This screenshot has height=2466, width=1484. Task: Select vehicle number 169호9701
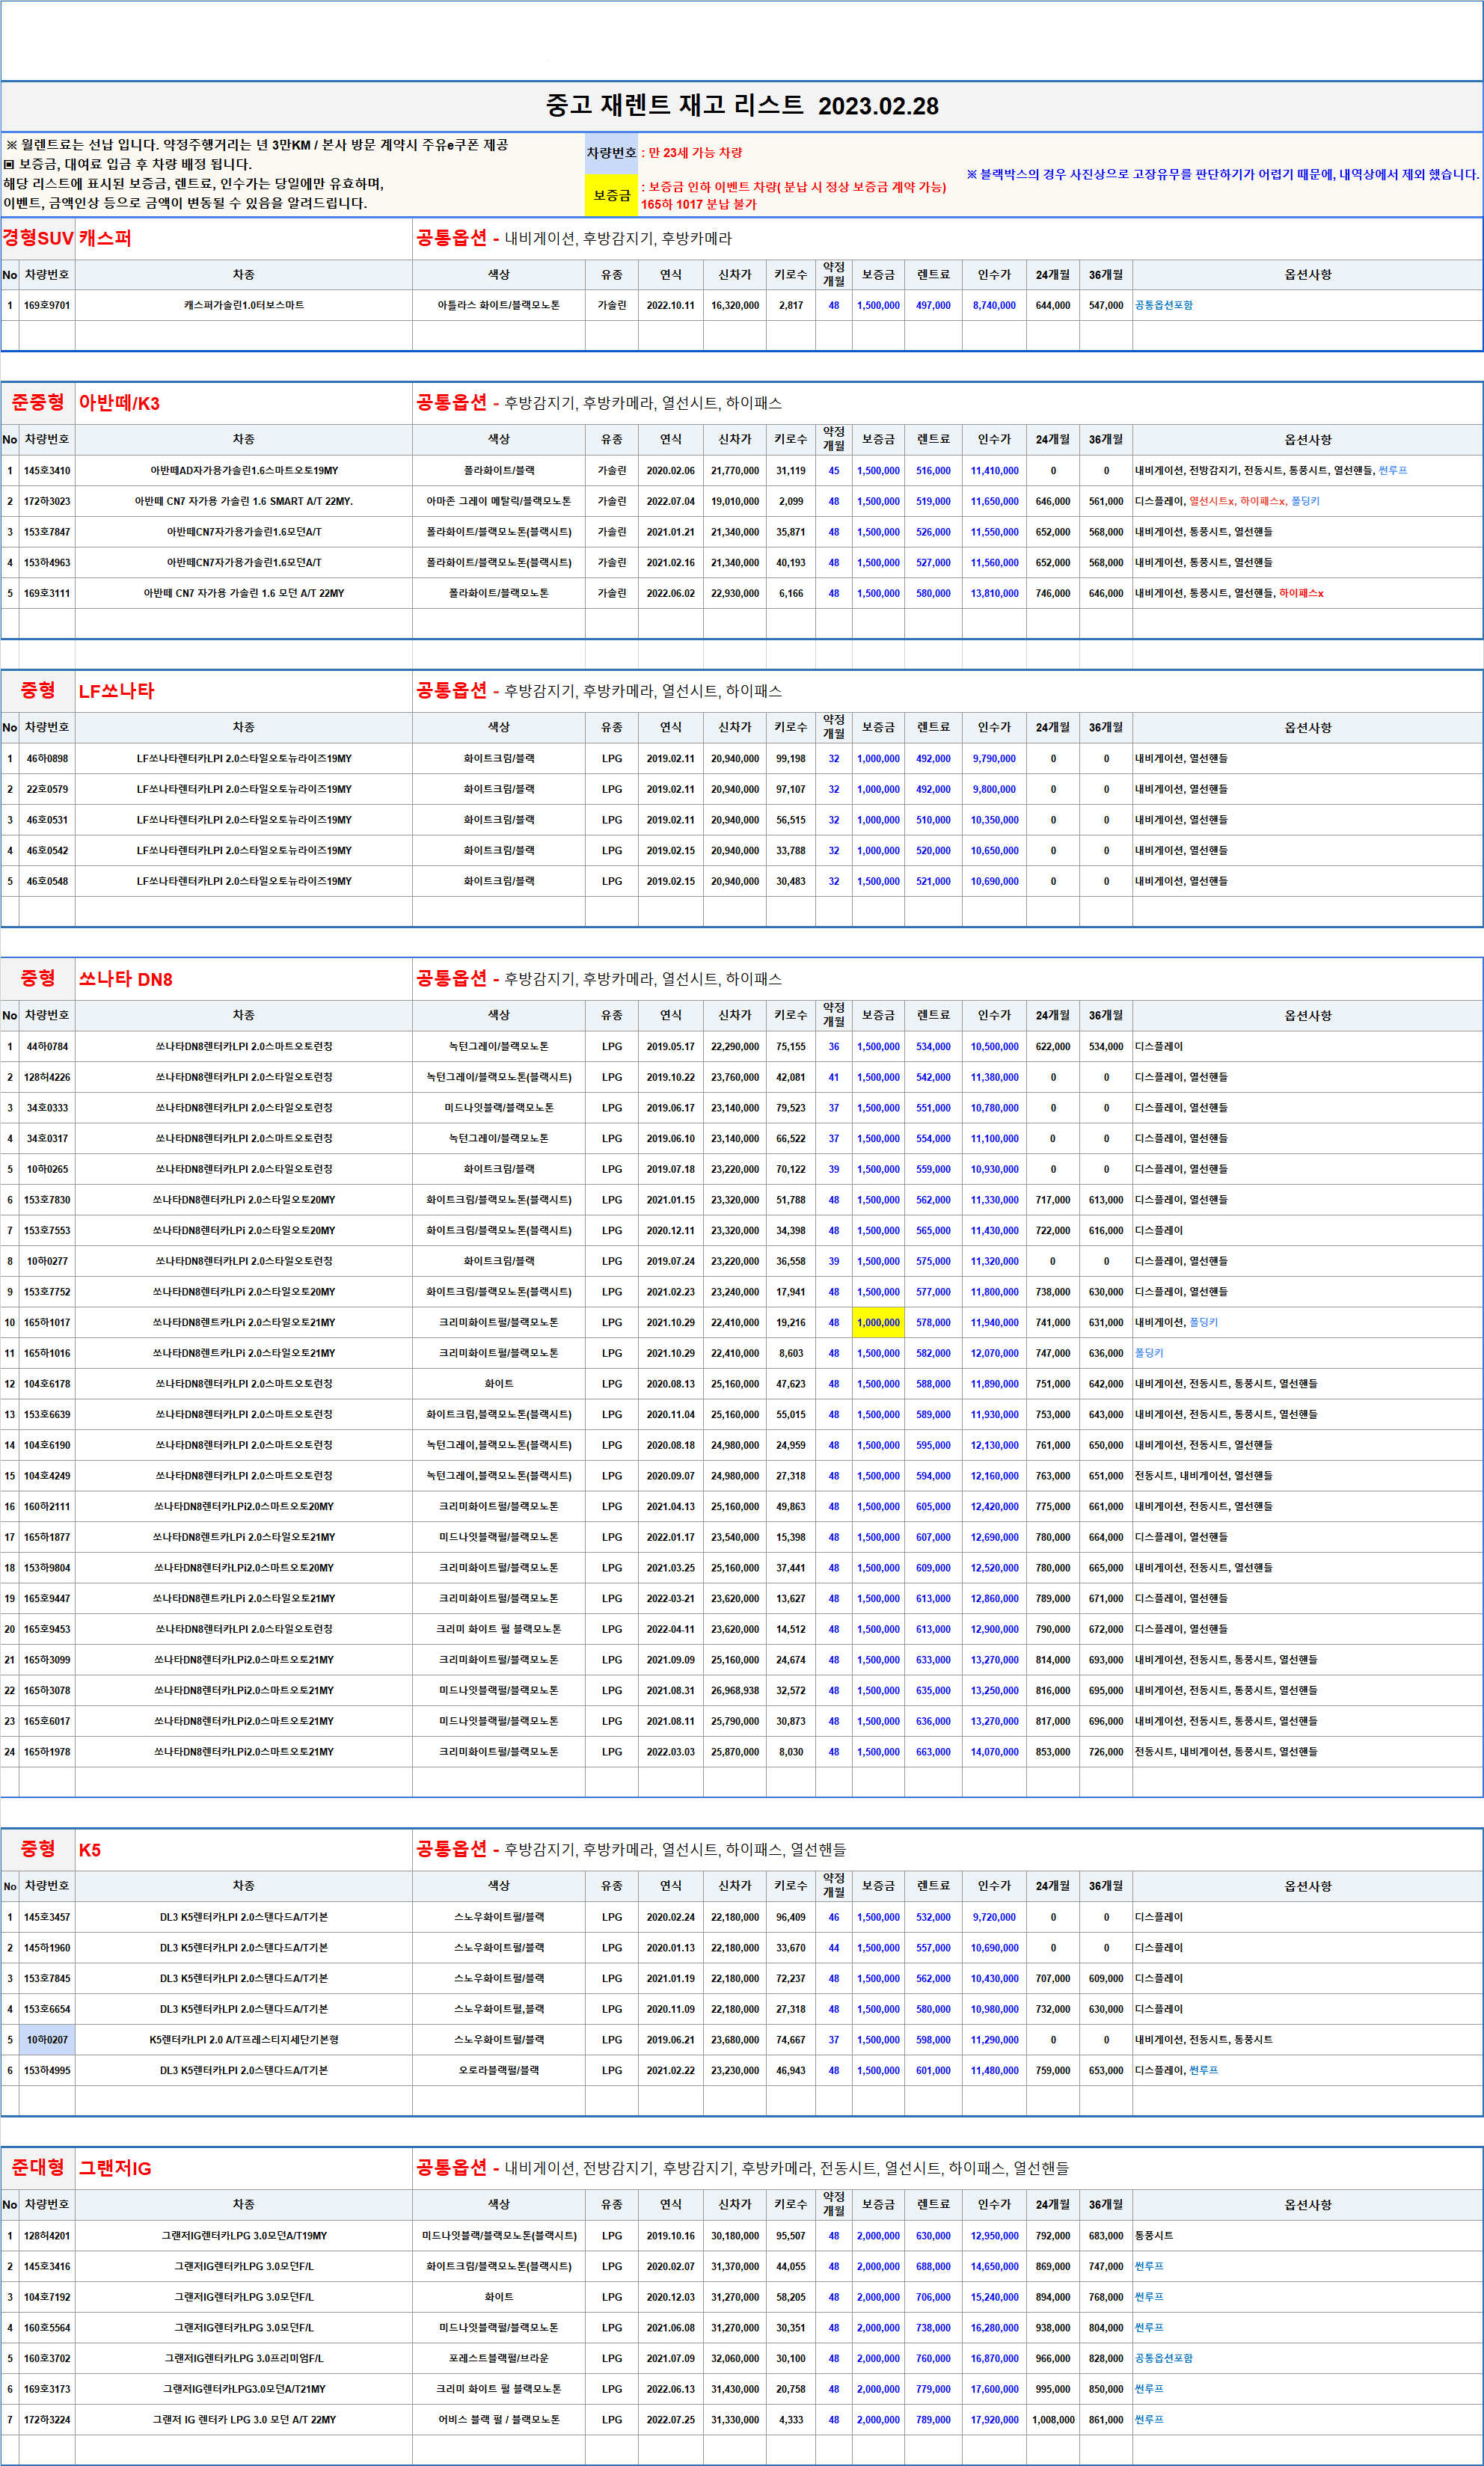(47, 305)
